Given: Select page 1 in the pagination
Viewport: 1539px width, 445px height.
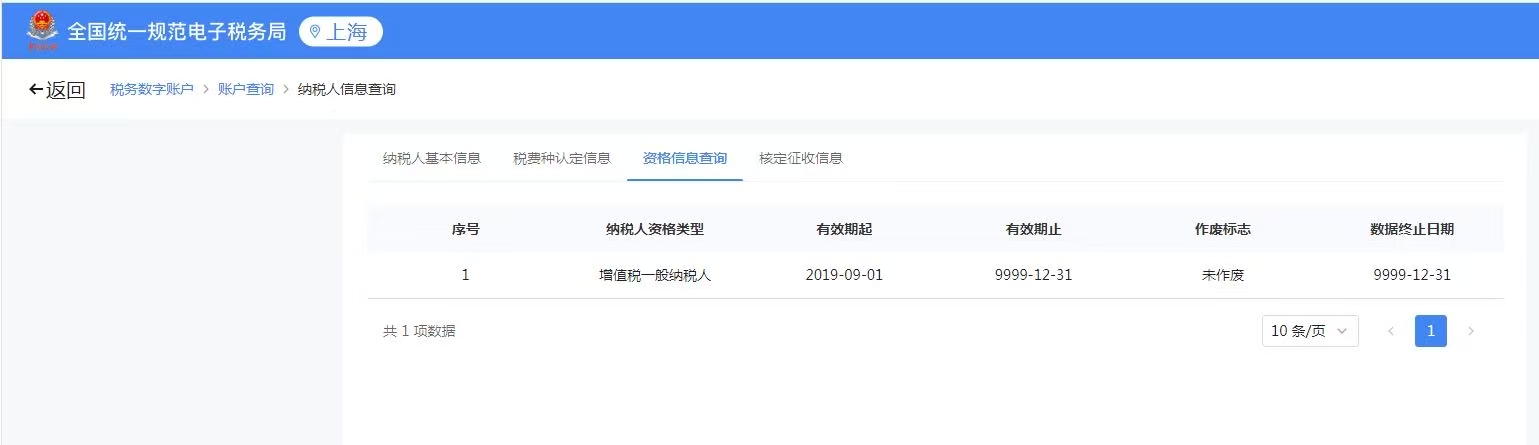Looking at the screenshot, I should point(1430,331).
